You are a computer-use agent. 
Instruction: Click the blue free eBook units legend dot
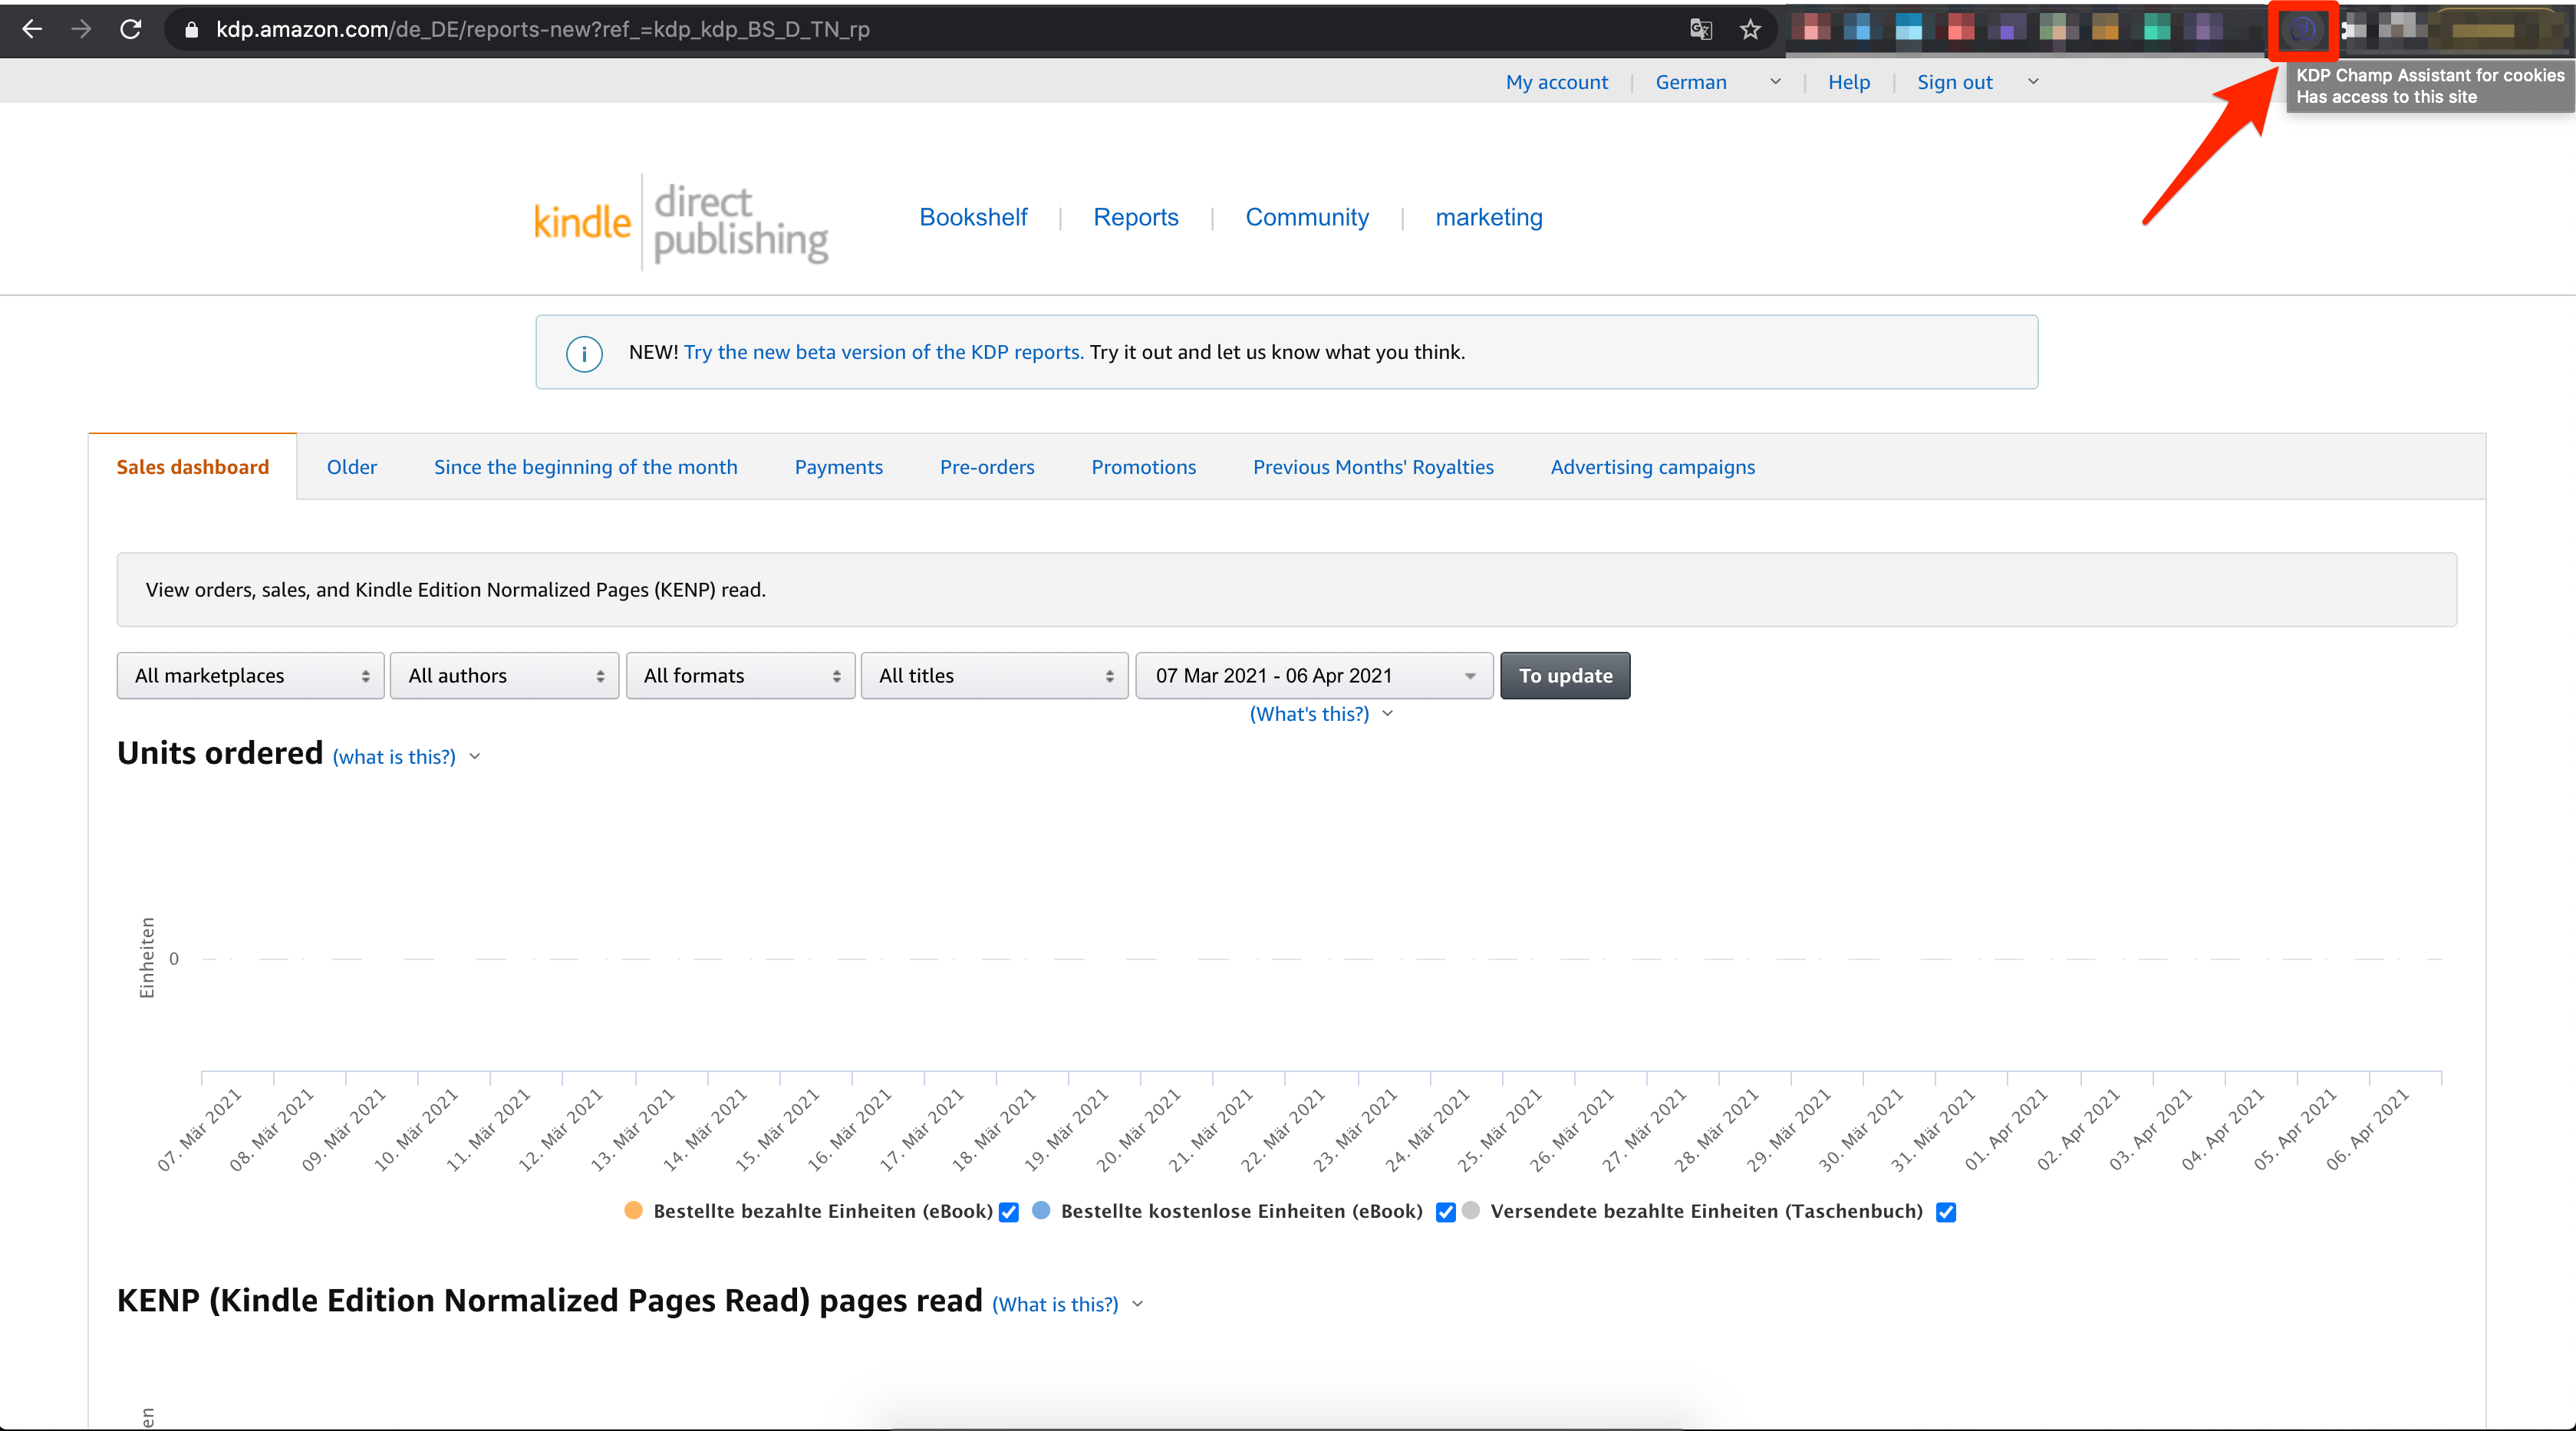(1041, 1210)
